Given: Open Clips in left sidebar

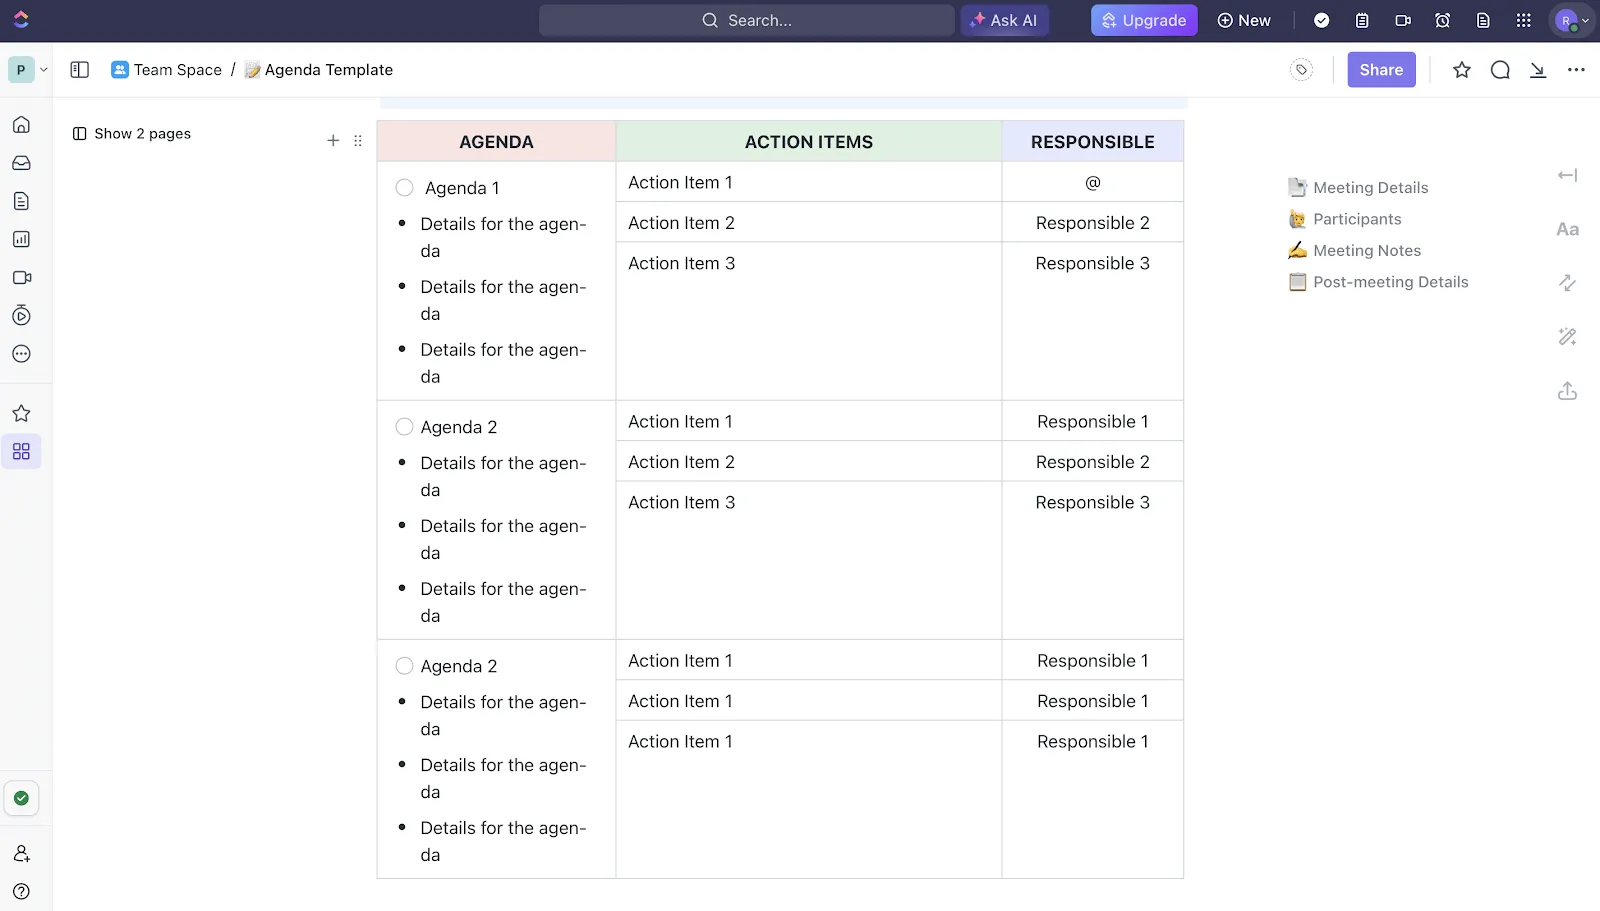Looking at the screenshot, I should pyautogui.click(x=21, y=277).
